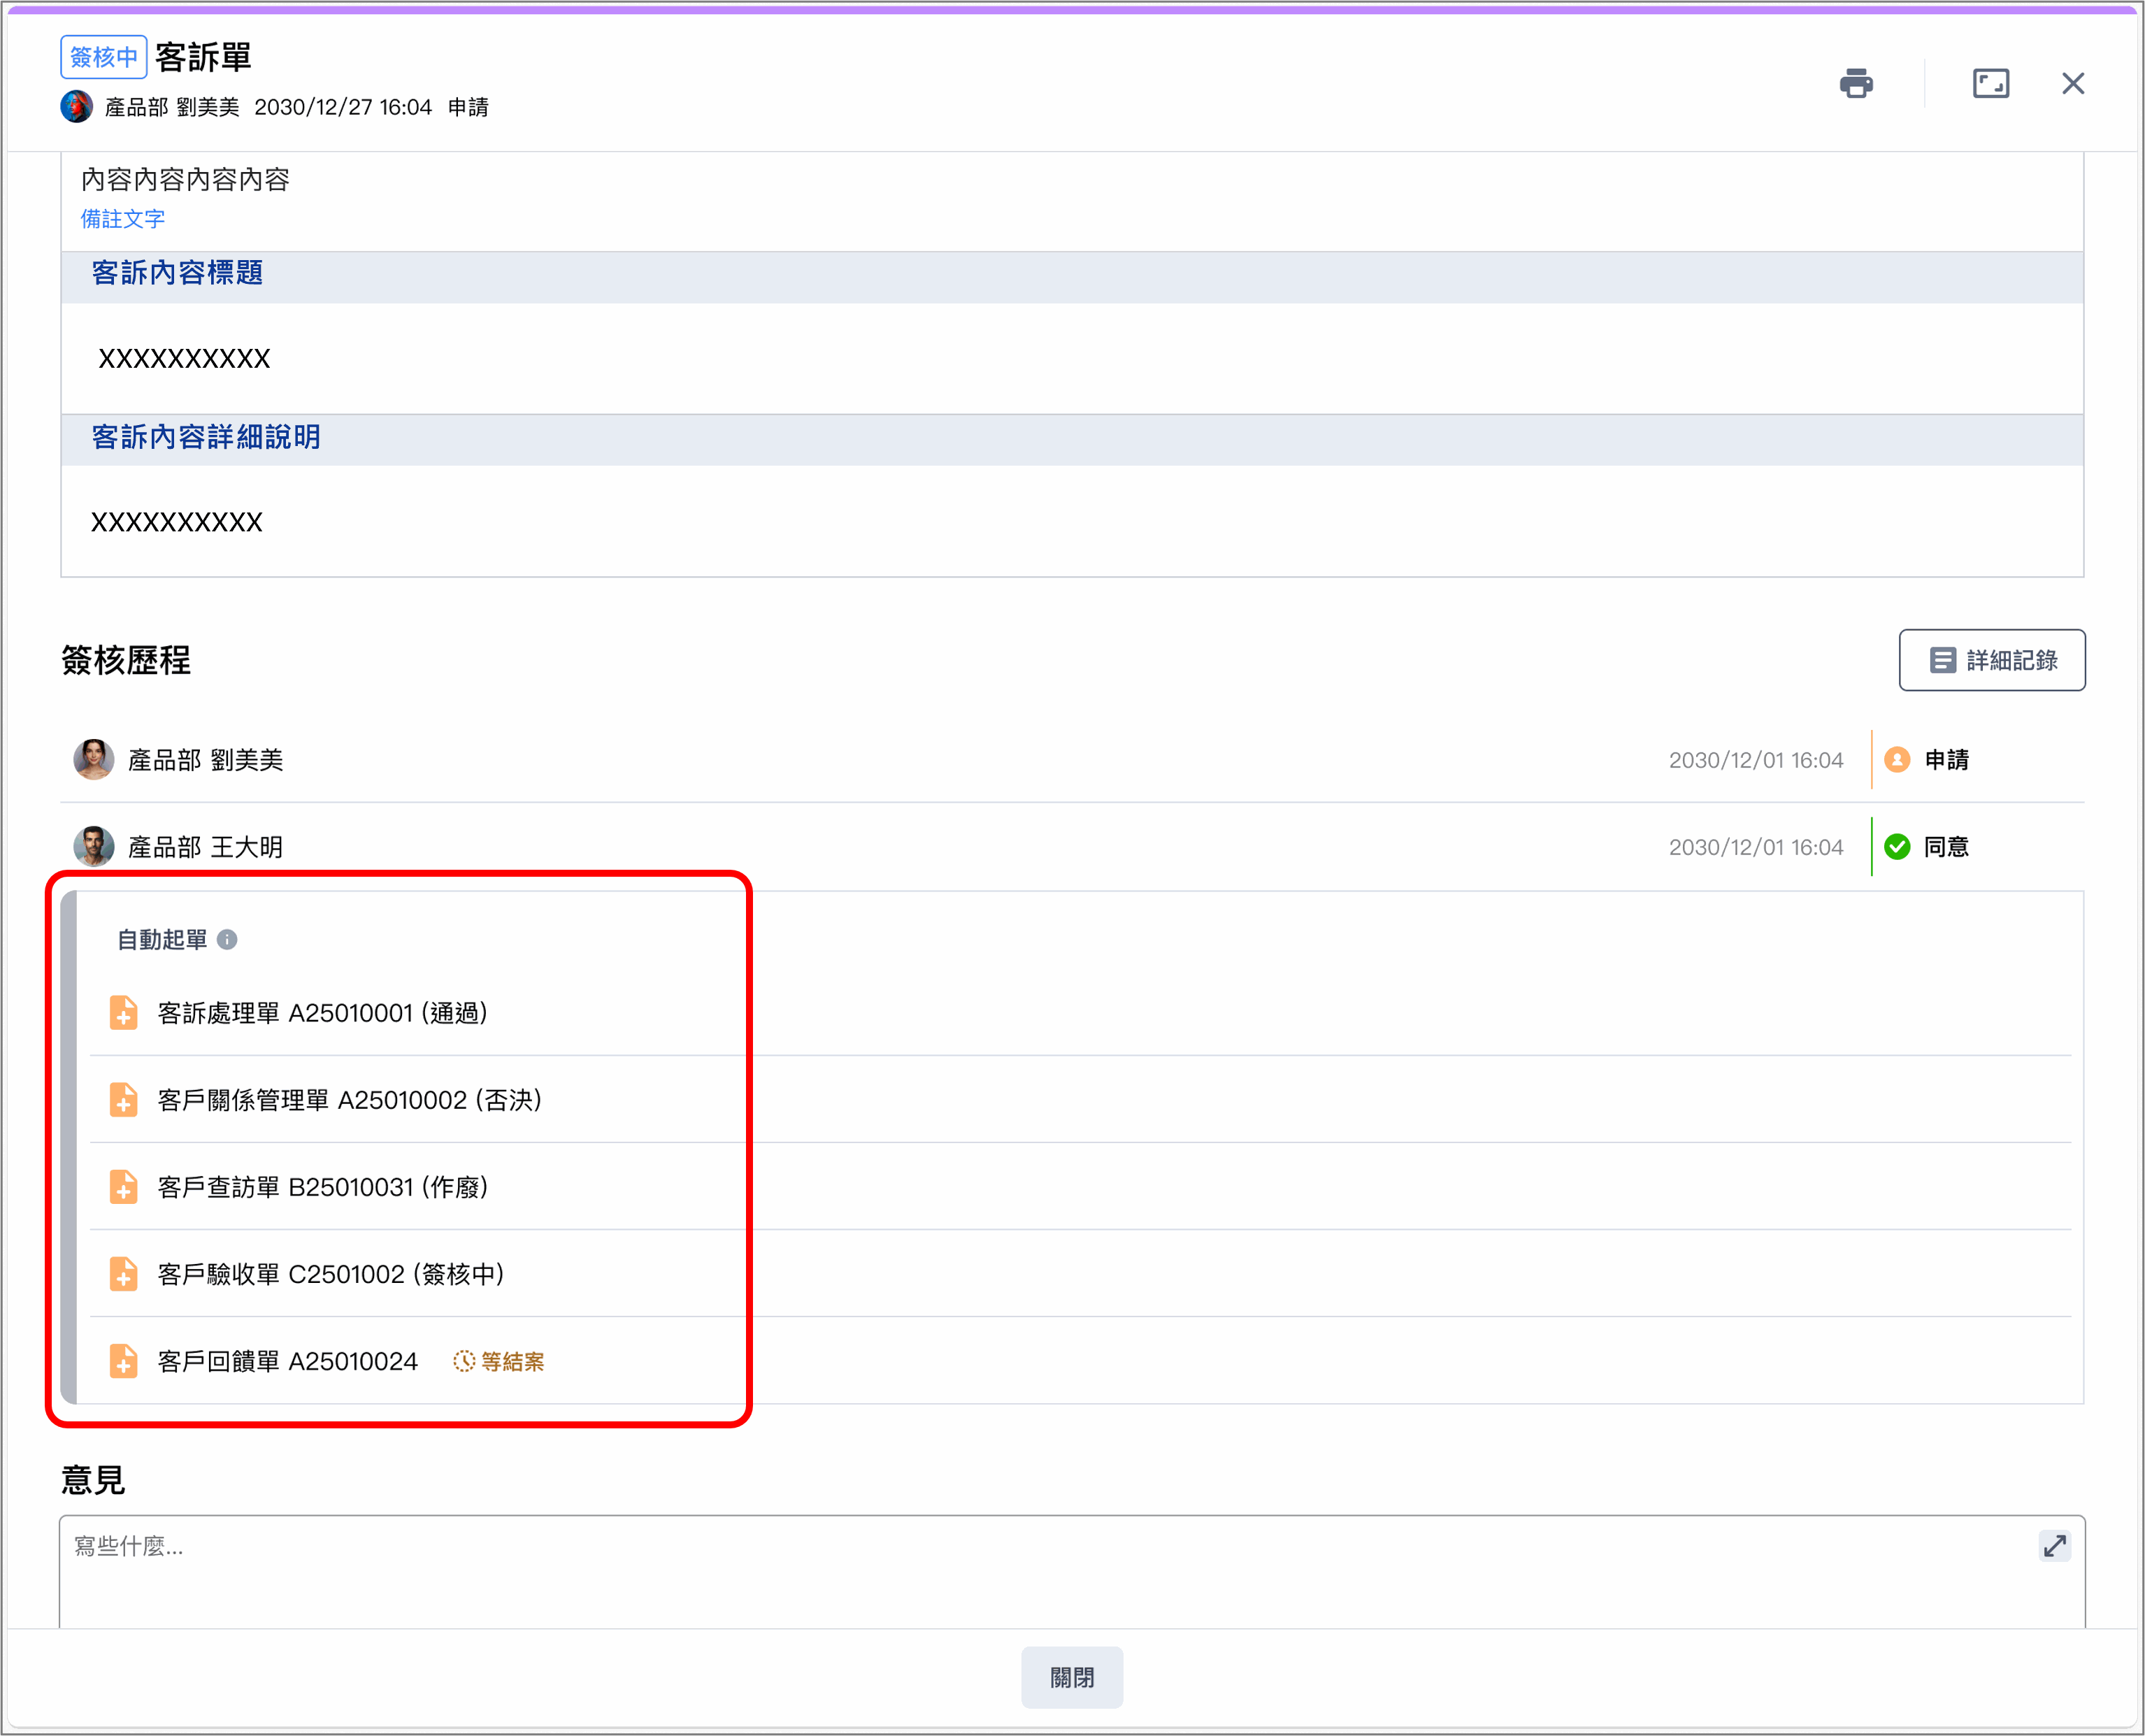Open 客戶關係管理單 A25010002 (否決)
Image resolution: width=2145 pixels, height=1736 pixels.
[349, 1100]
